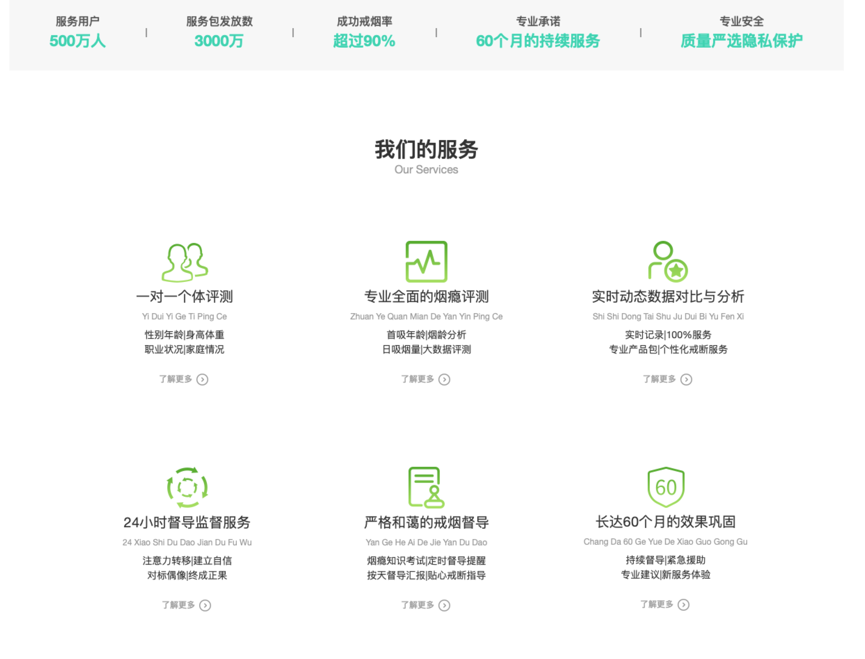Click the shield icon showing 60
This screenshot has height=659, width=865.
[665, 487]
